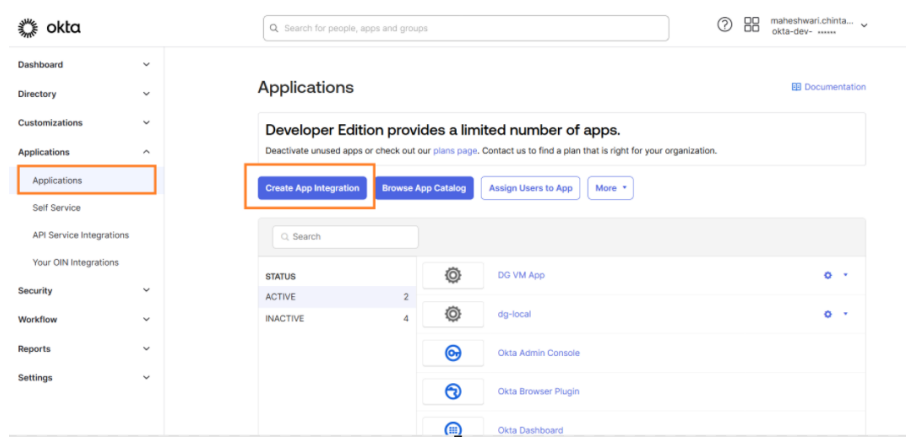The height and width of the screenshot is (439, 915).
Task: Expand the Directory sidebar section
Action: (x=146, y=94)
